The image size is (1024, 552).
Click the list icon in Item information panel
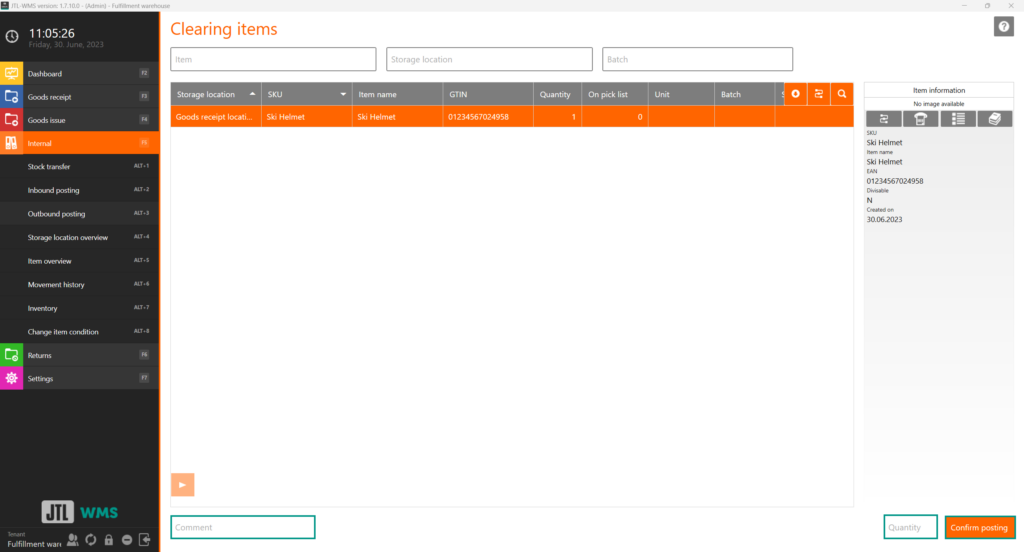click(x=957, y=119)
